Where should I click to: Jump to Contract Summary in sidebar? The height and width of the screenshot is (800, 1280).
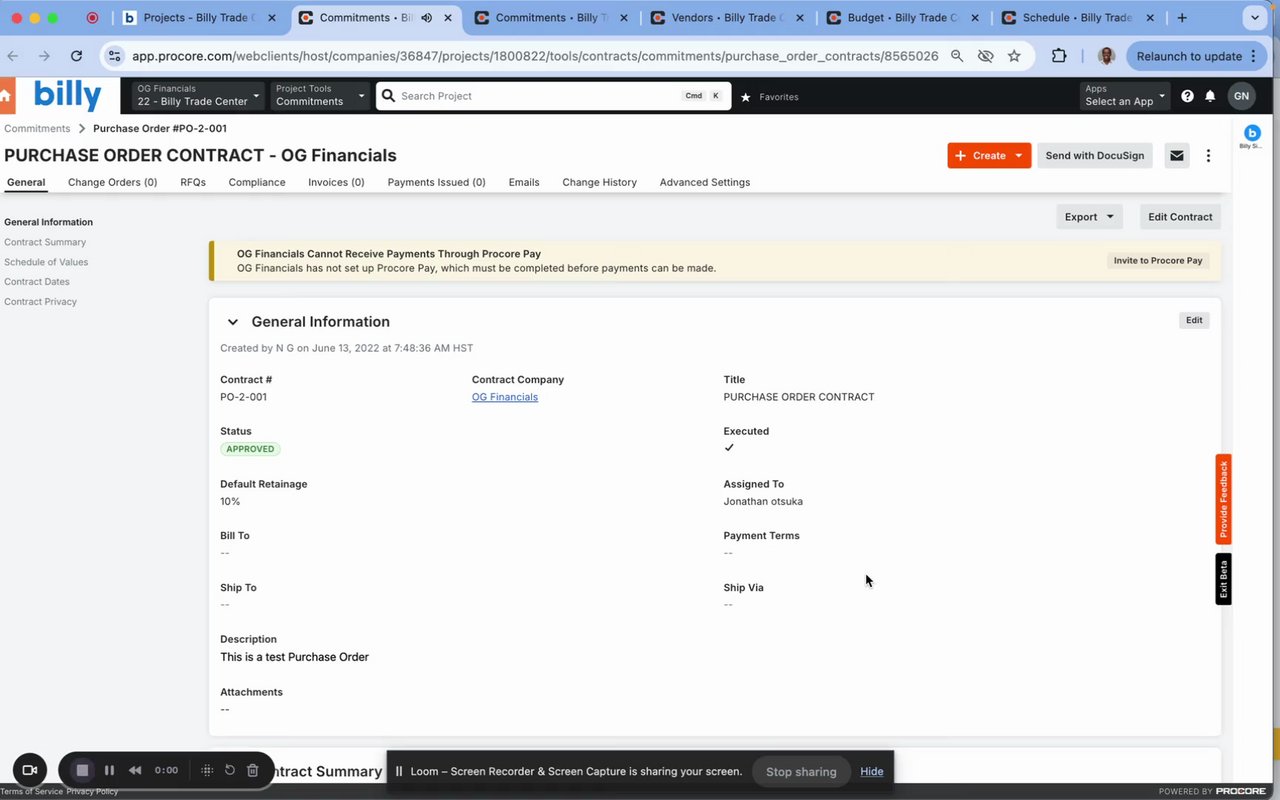click(45, 242)
